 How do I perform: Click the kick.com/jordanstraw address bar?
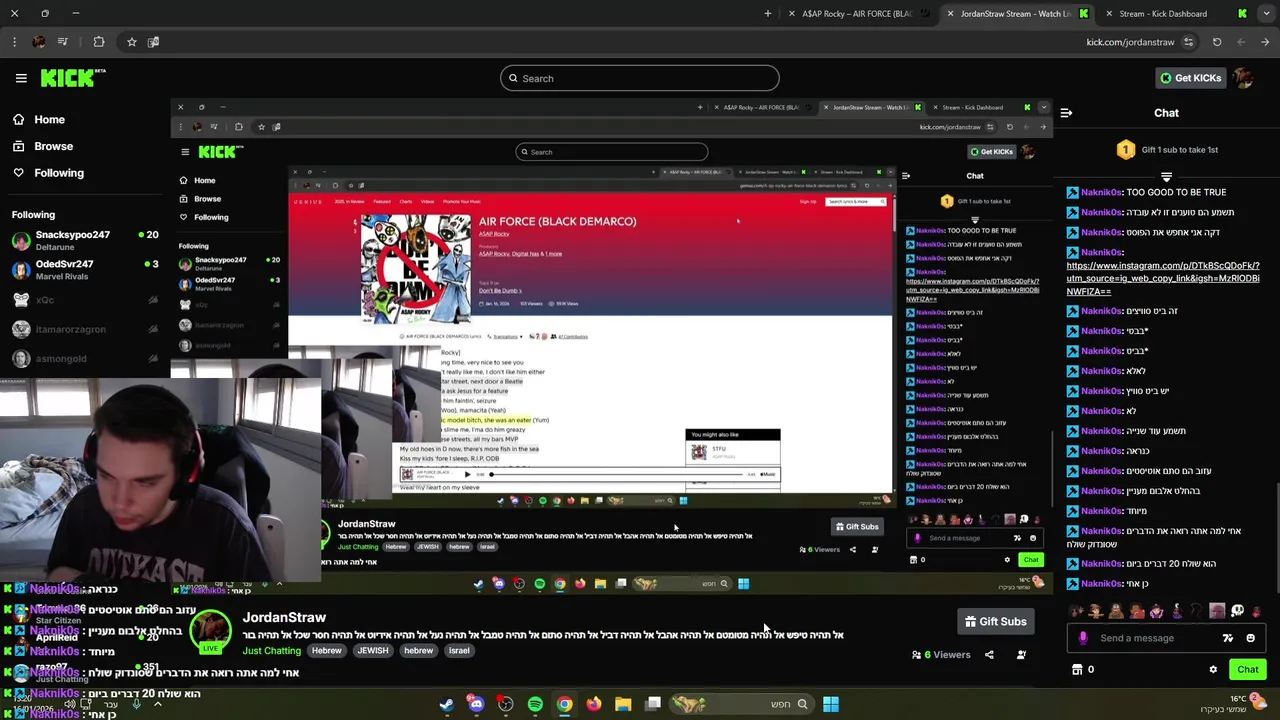point(1130,42)
